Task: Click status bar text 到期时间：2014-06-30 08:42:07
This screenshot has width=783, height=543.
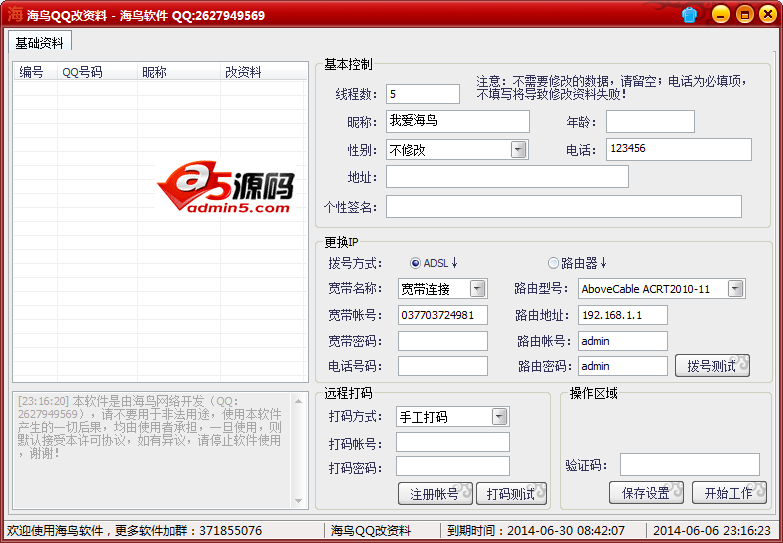Action: click(x=536, y=531)
